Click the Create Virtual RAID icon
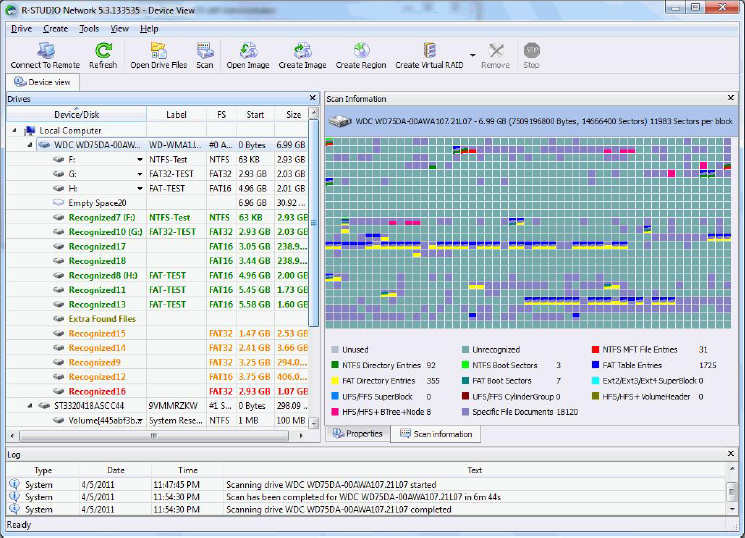Viewport: 745px width, 538px height. (x=429, y=51)
